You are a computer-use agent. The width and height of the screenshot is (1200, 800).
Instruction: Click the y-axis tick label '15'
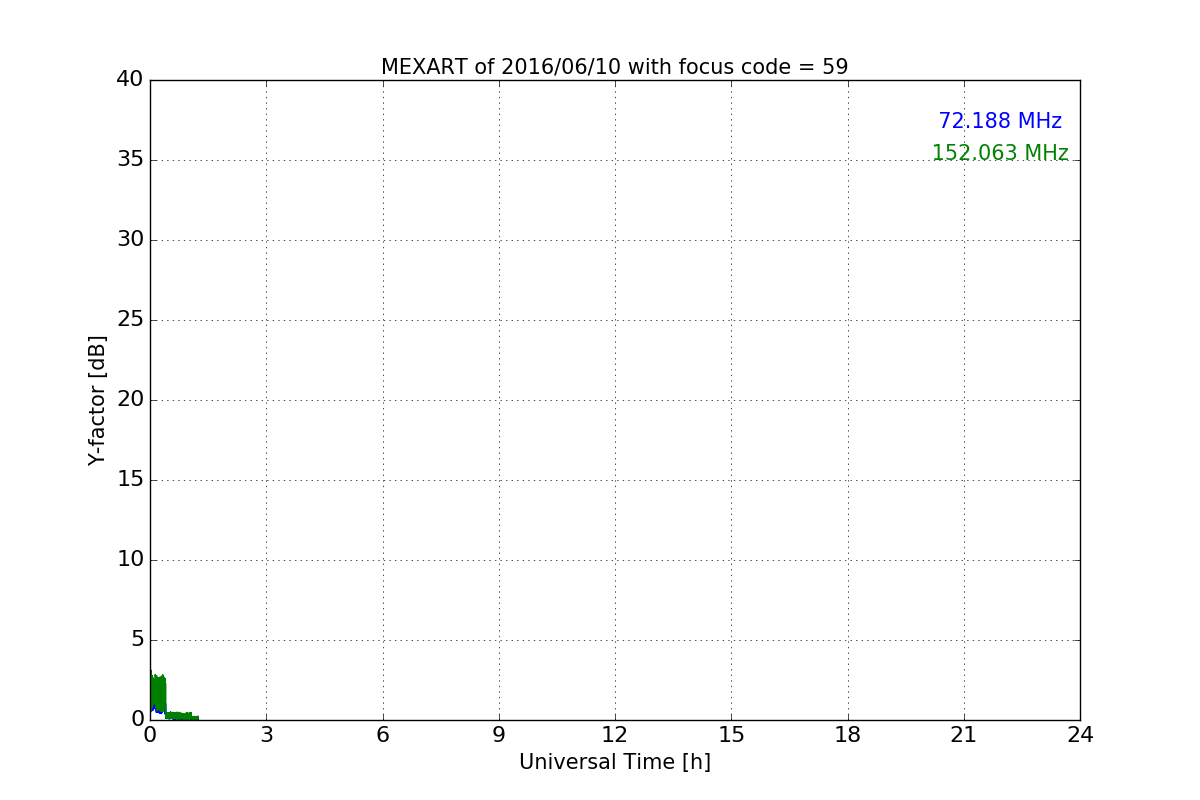click(130, 480)
